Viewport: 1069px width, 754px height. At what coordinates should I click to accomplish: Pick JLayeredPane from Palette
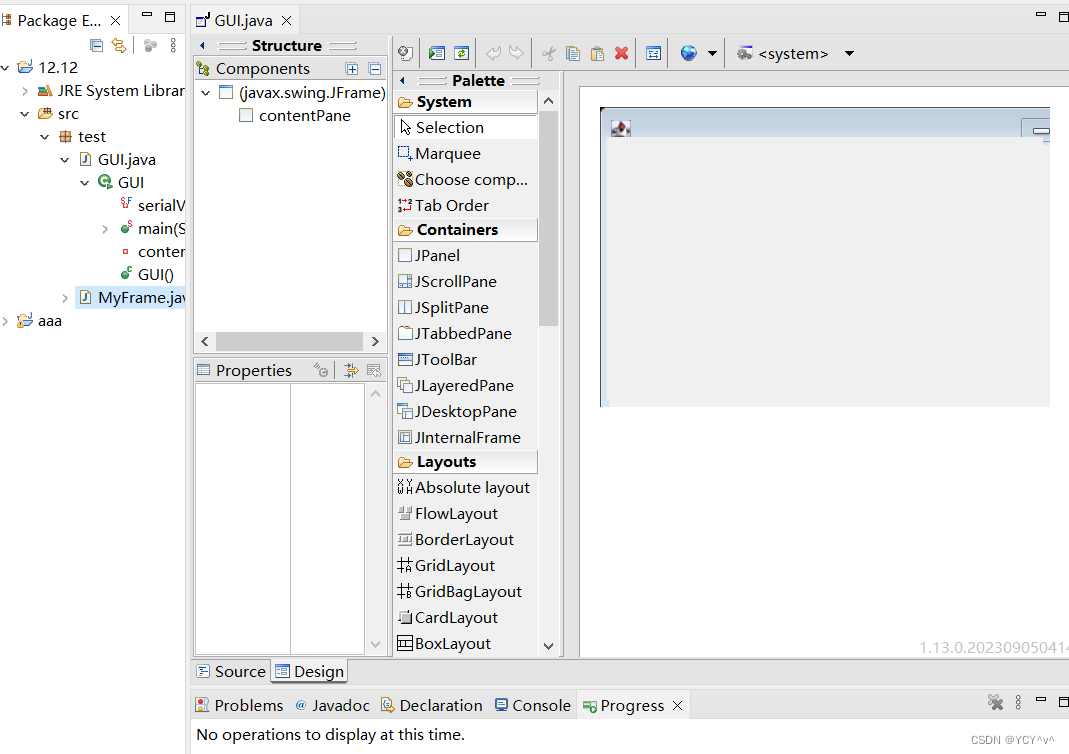466,385
